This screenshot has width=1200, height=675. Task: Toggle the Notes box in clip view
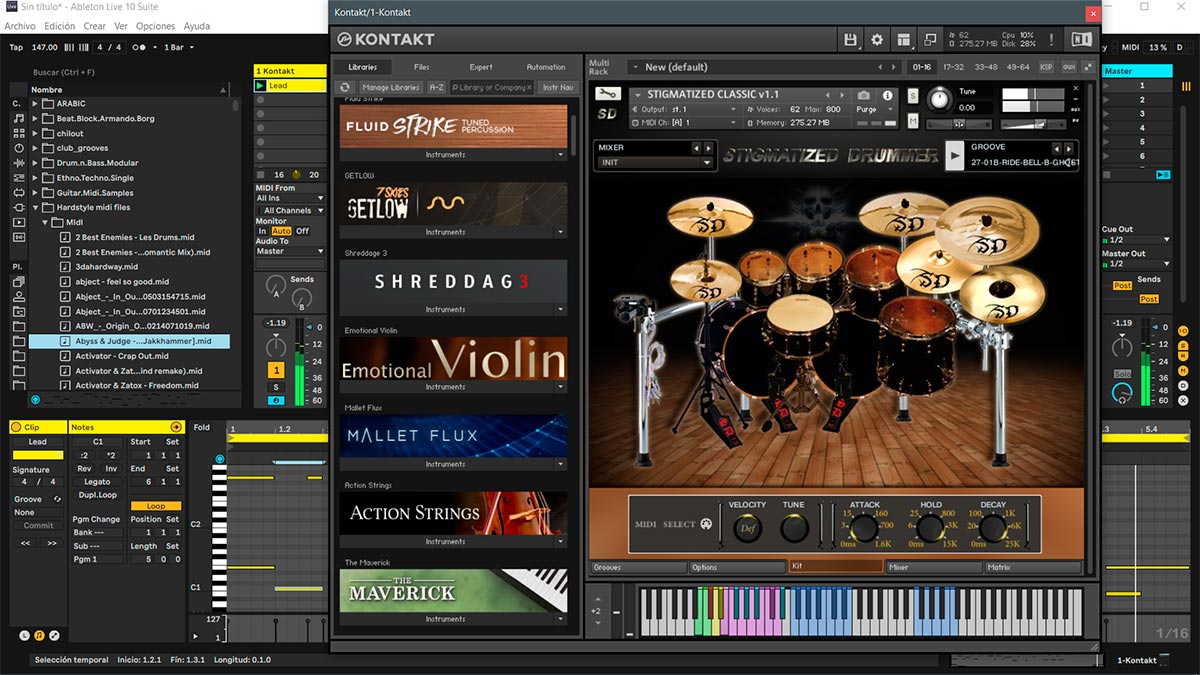point(39,635)
